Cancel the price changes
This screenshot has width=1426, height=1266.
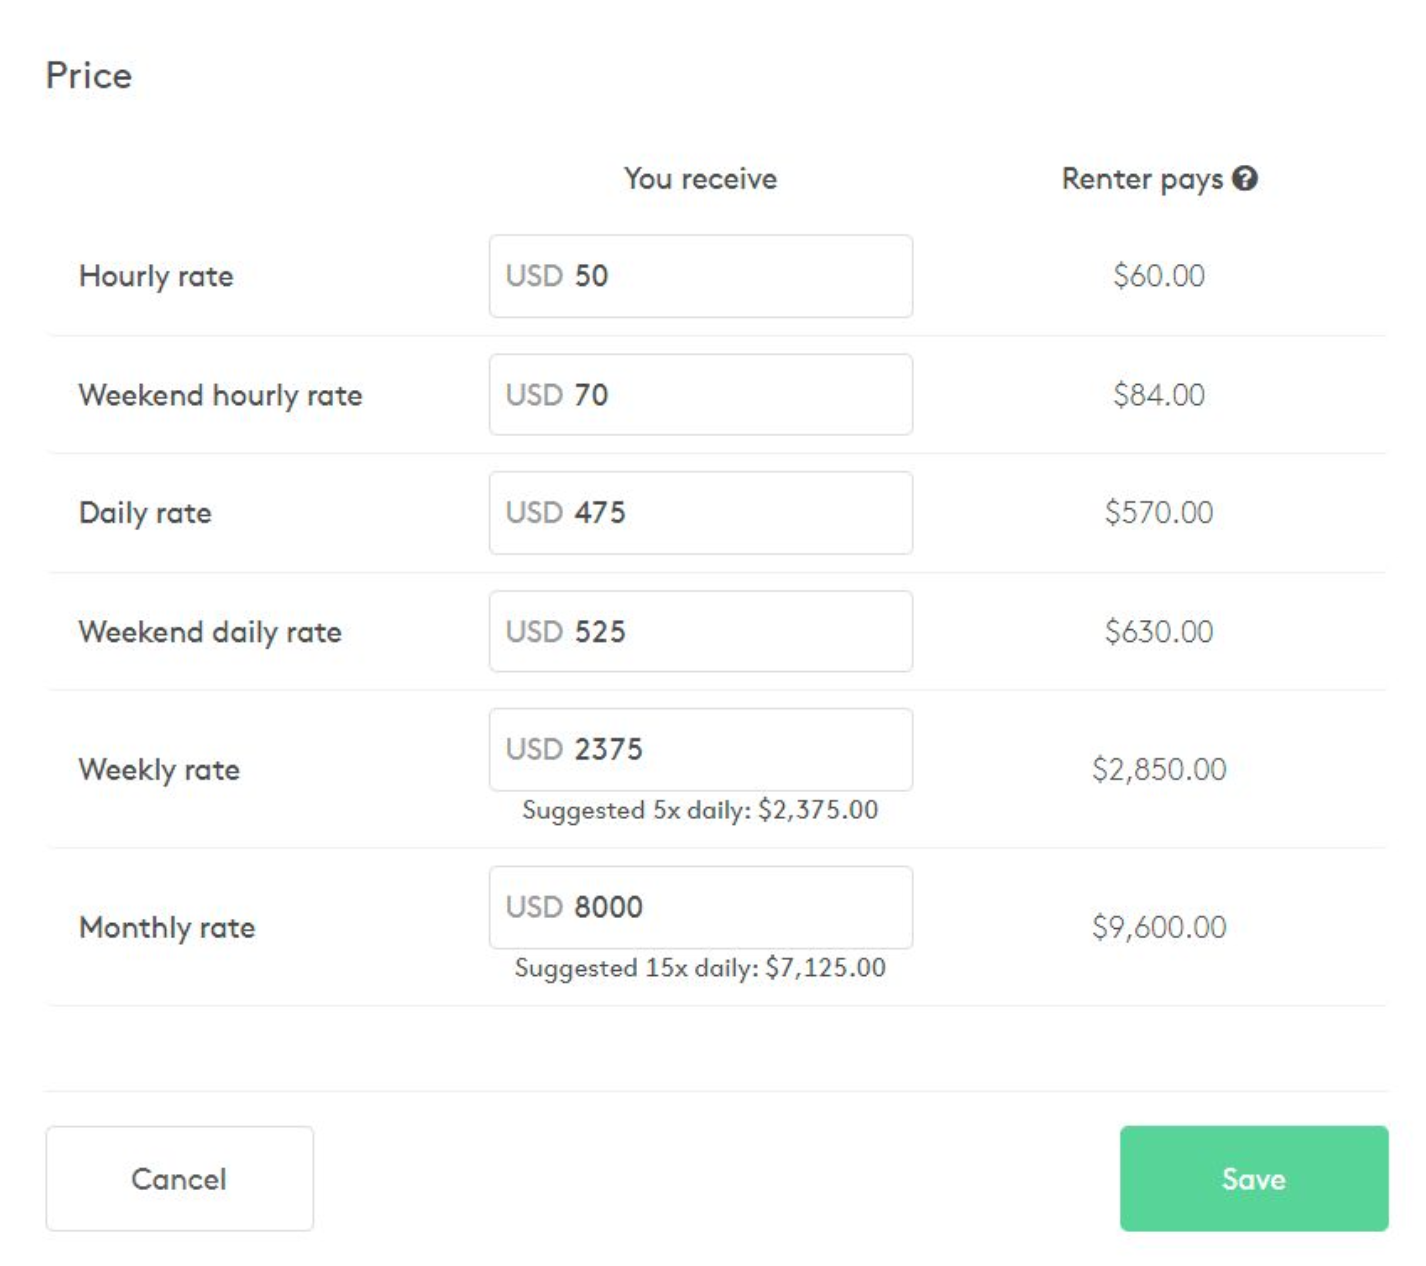pos(180,1179)
